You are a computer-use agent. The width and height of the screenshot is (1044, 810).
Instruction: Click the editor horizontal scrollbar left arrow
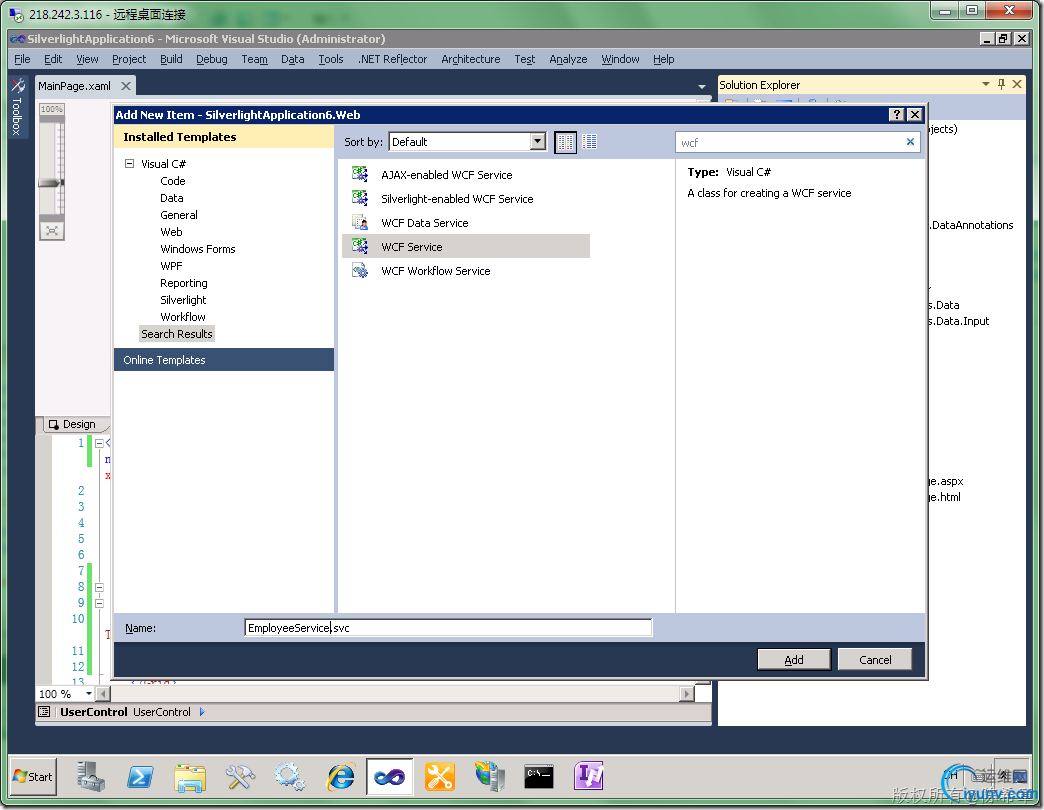pos(103,694)
